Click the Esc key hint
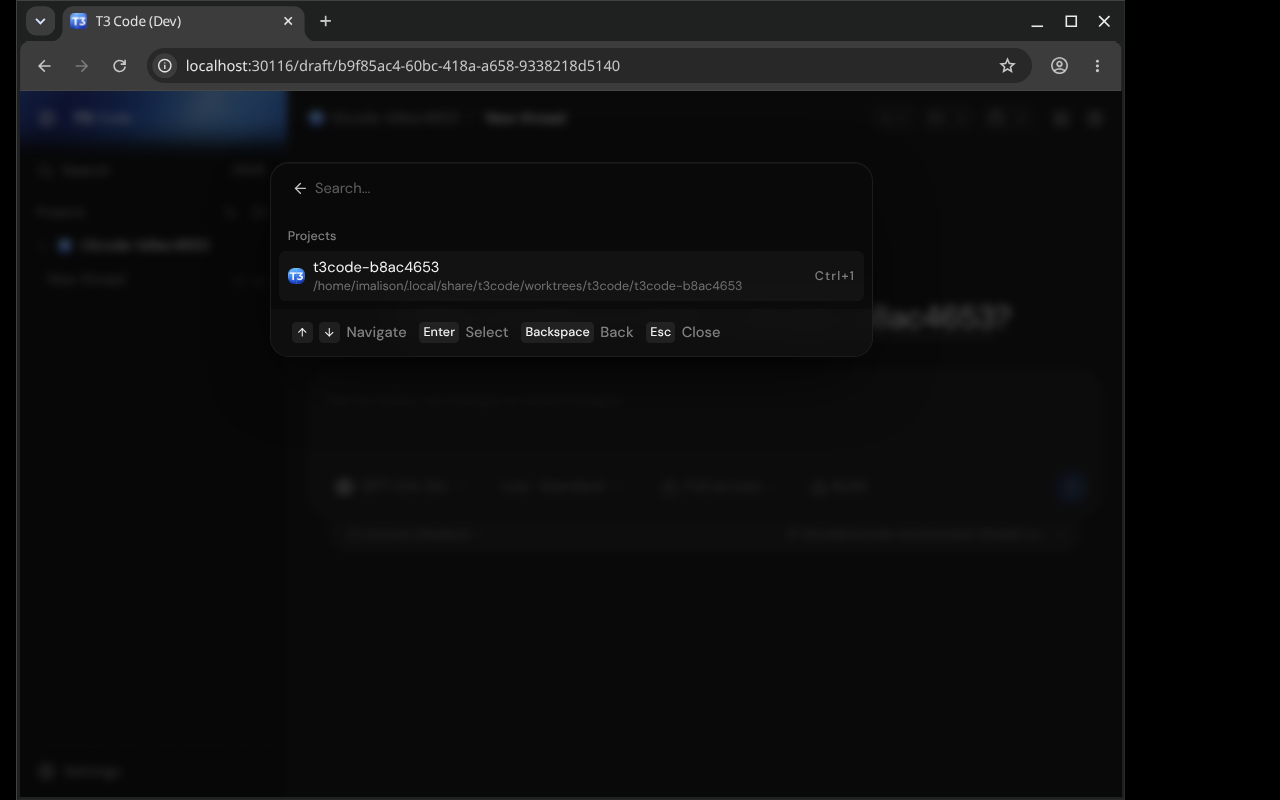 (x=660, y=332)
